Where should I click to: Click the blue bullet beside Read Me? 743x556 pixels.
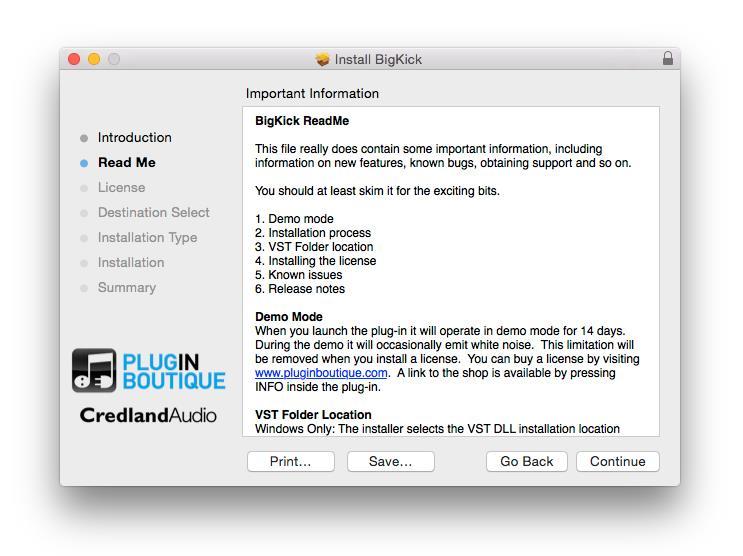click(84, 164)
